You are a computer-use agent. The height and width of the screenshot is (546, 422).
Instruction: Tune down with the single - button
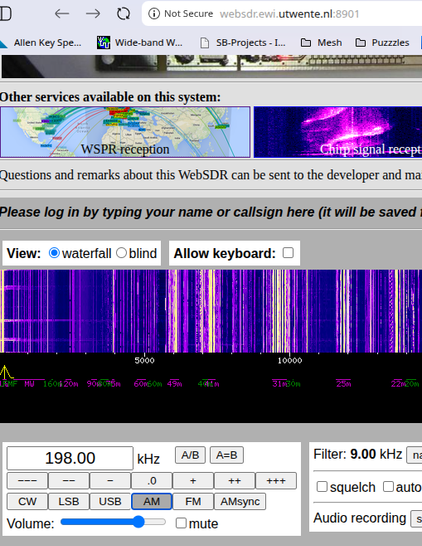tap(110, 481)
